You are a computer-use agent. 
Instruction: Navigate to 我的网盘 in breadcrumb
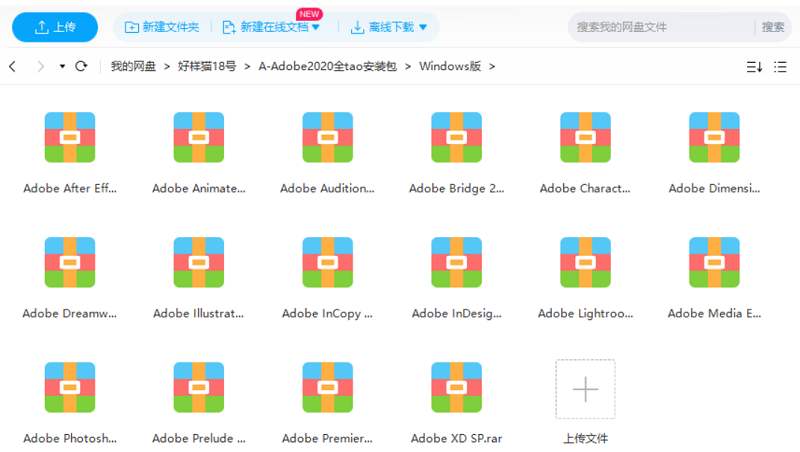pyautogui.click(x=133, y=67)
